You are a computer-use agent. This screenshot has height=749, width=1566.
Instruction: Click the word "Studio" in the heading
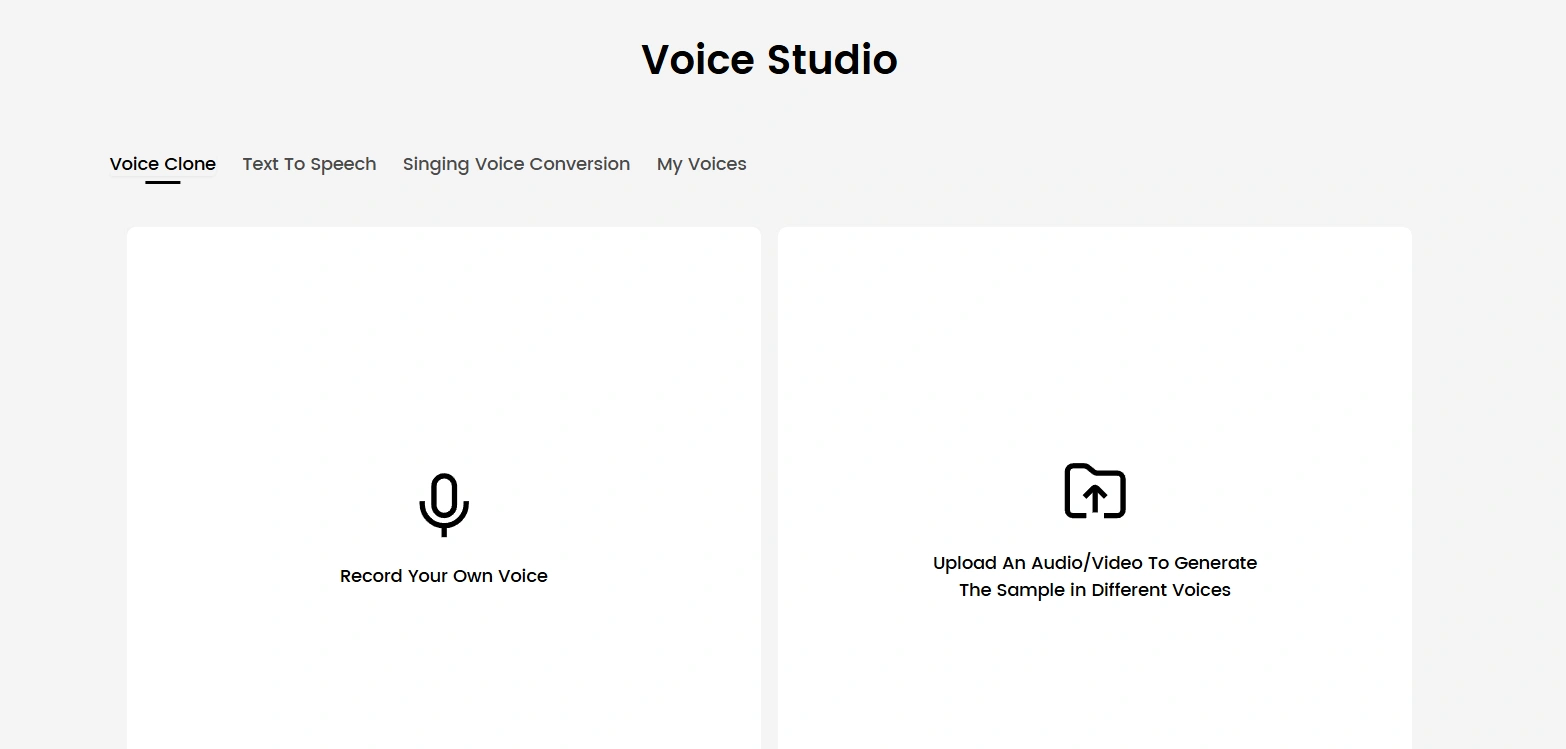[x=832, y=60]
